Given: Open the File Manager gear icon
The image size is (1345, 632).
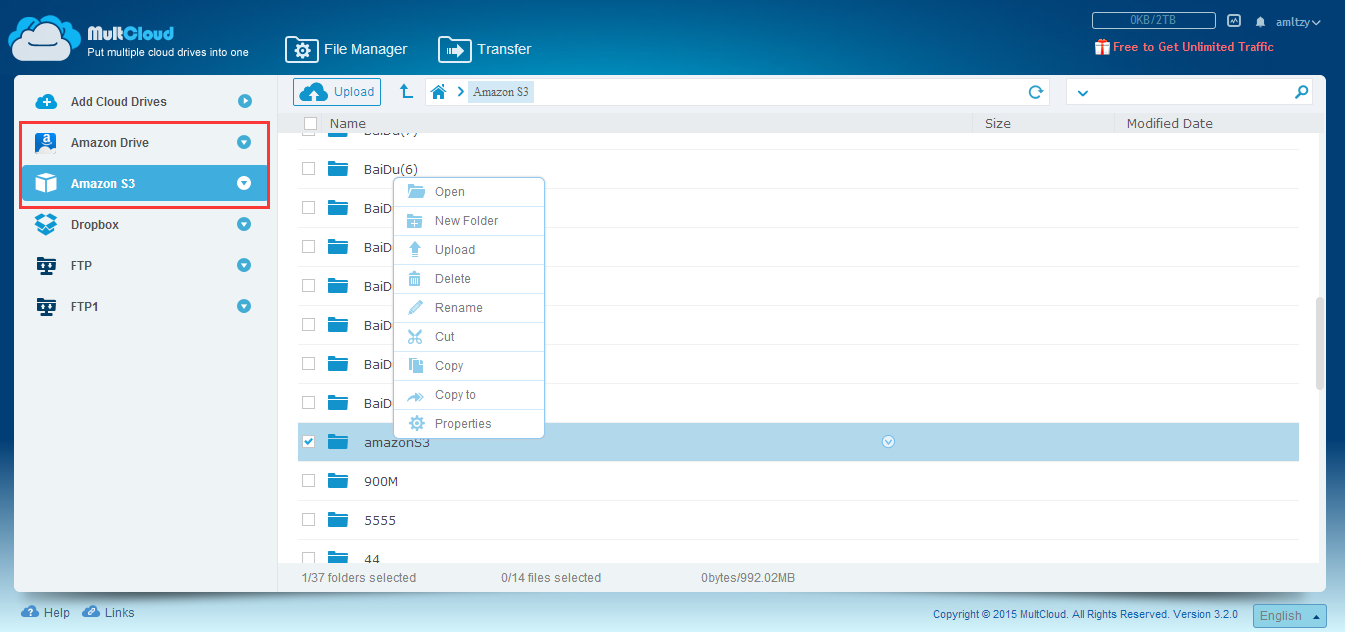Looking at the screenshot, I should click(301, 49).
